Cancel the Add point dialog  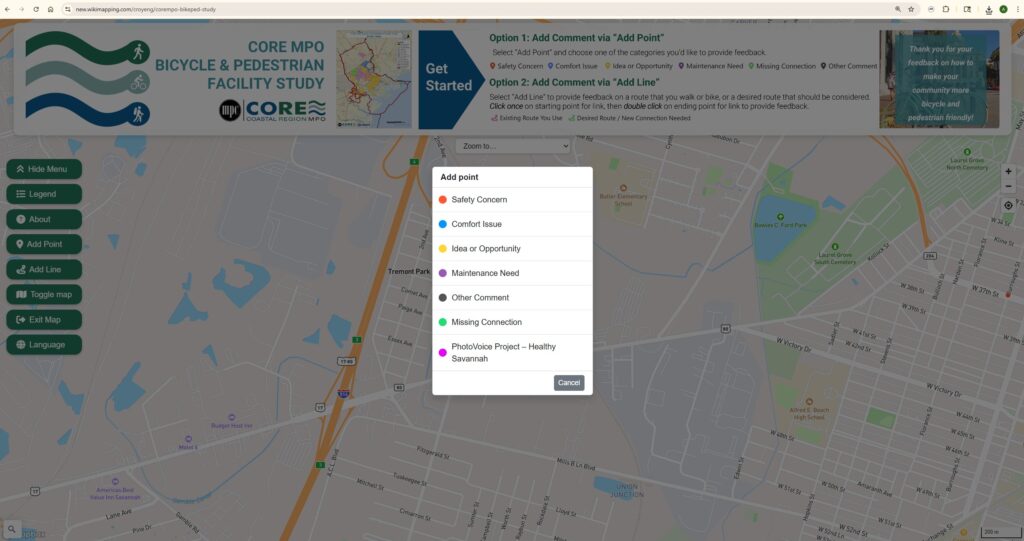[x=569, y=383]
